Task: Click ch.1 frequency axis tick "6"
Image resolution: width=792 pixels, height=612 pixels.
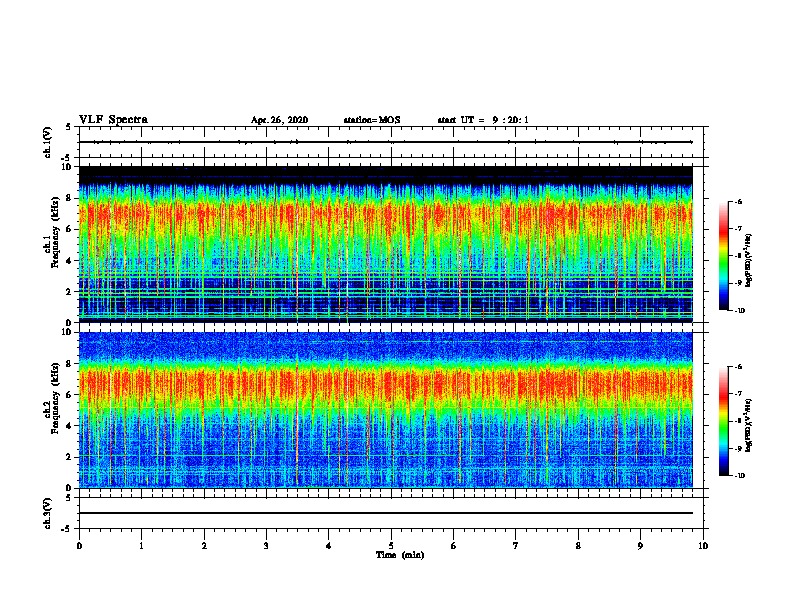Action: (x=71, y=229)
